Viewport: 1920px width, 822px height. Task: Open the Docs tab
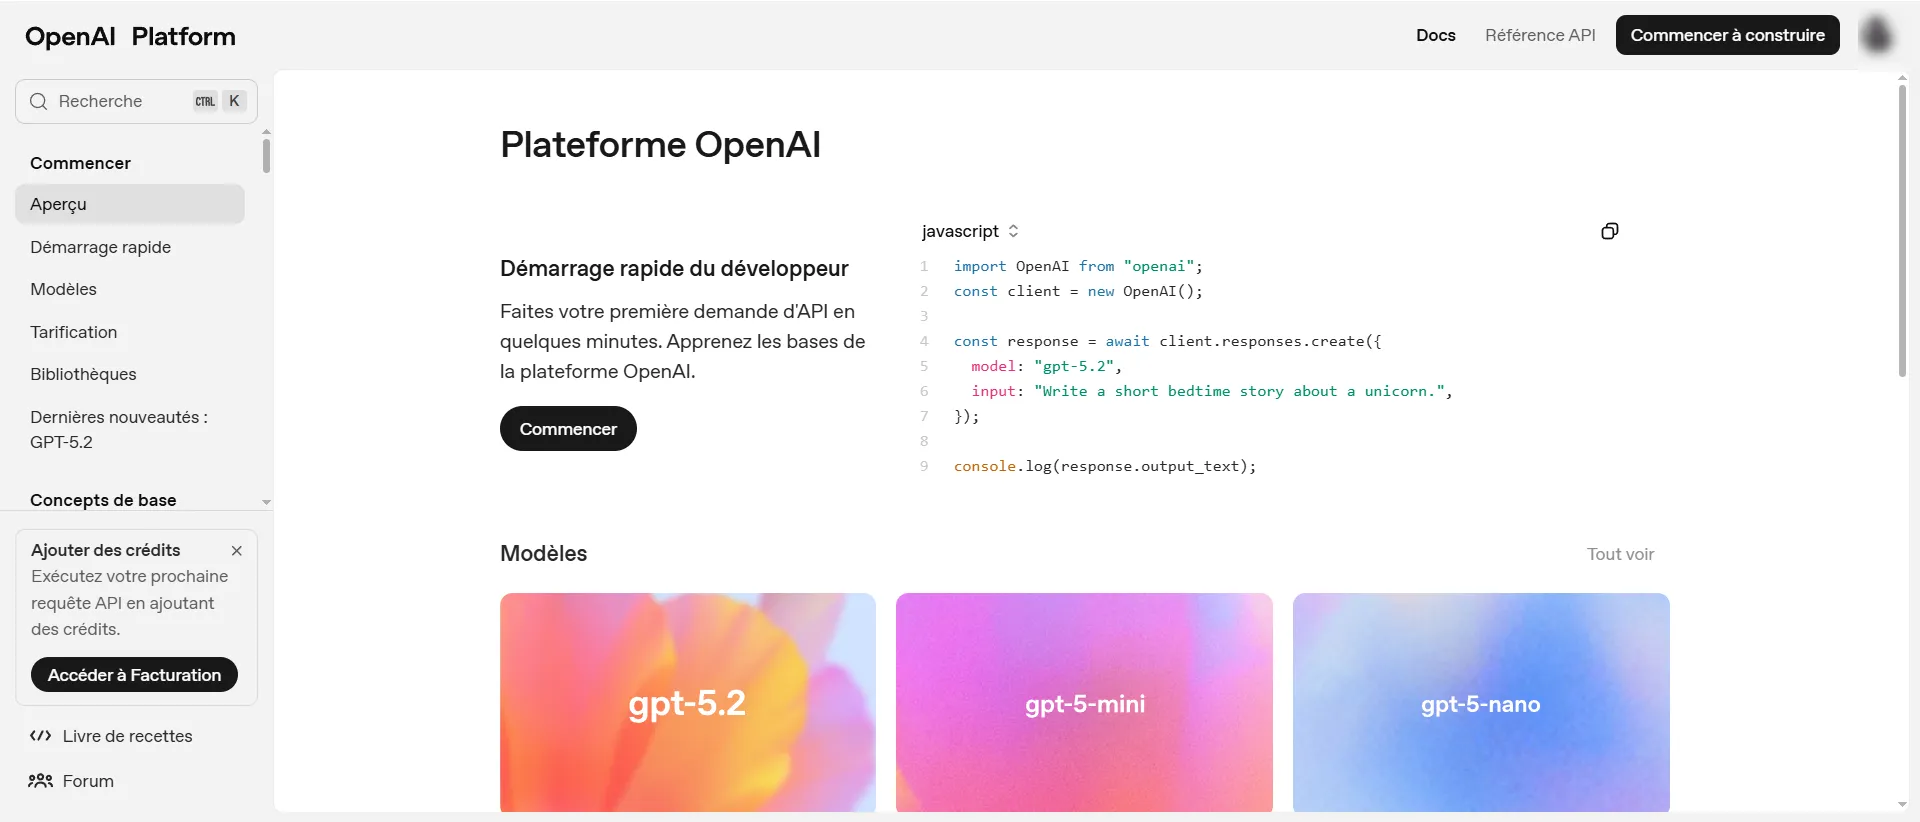coord(1435,35)
